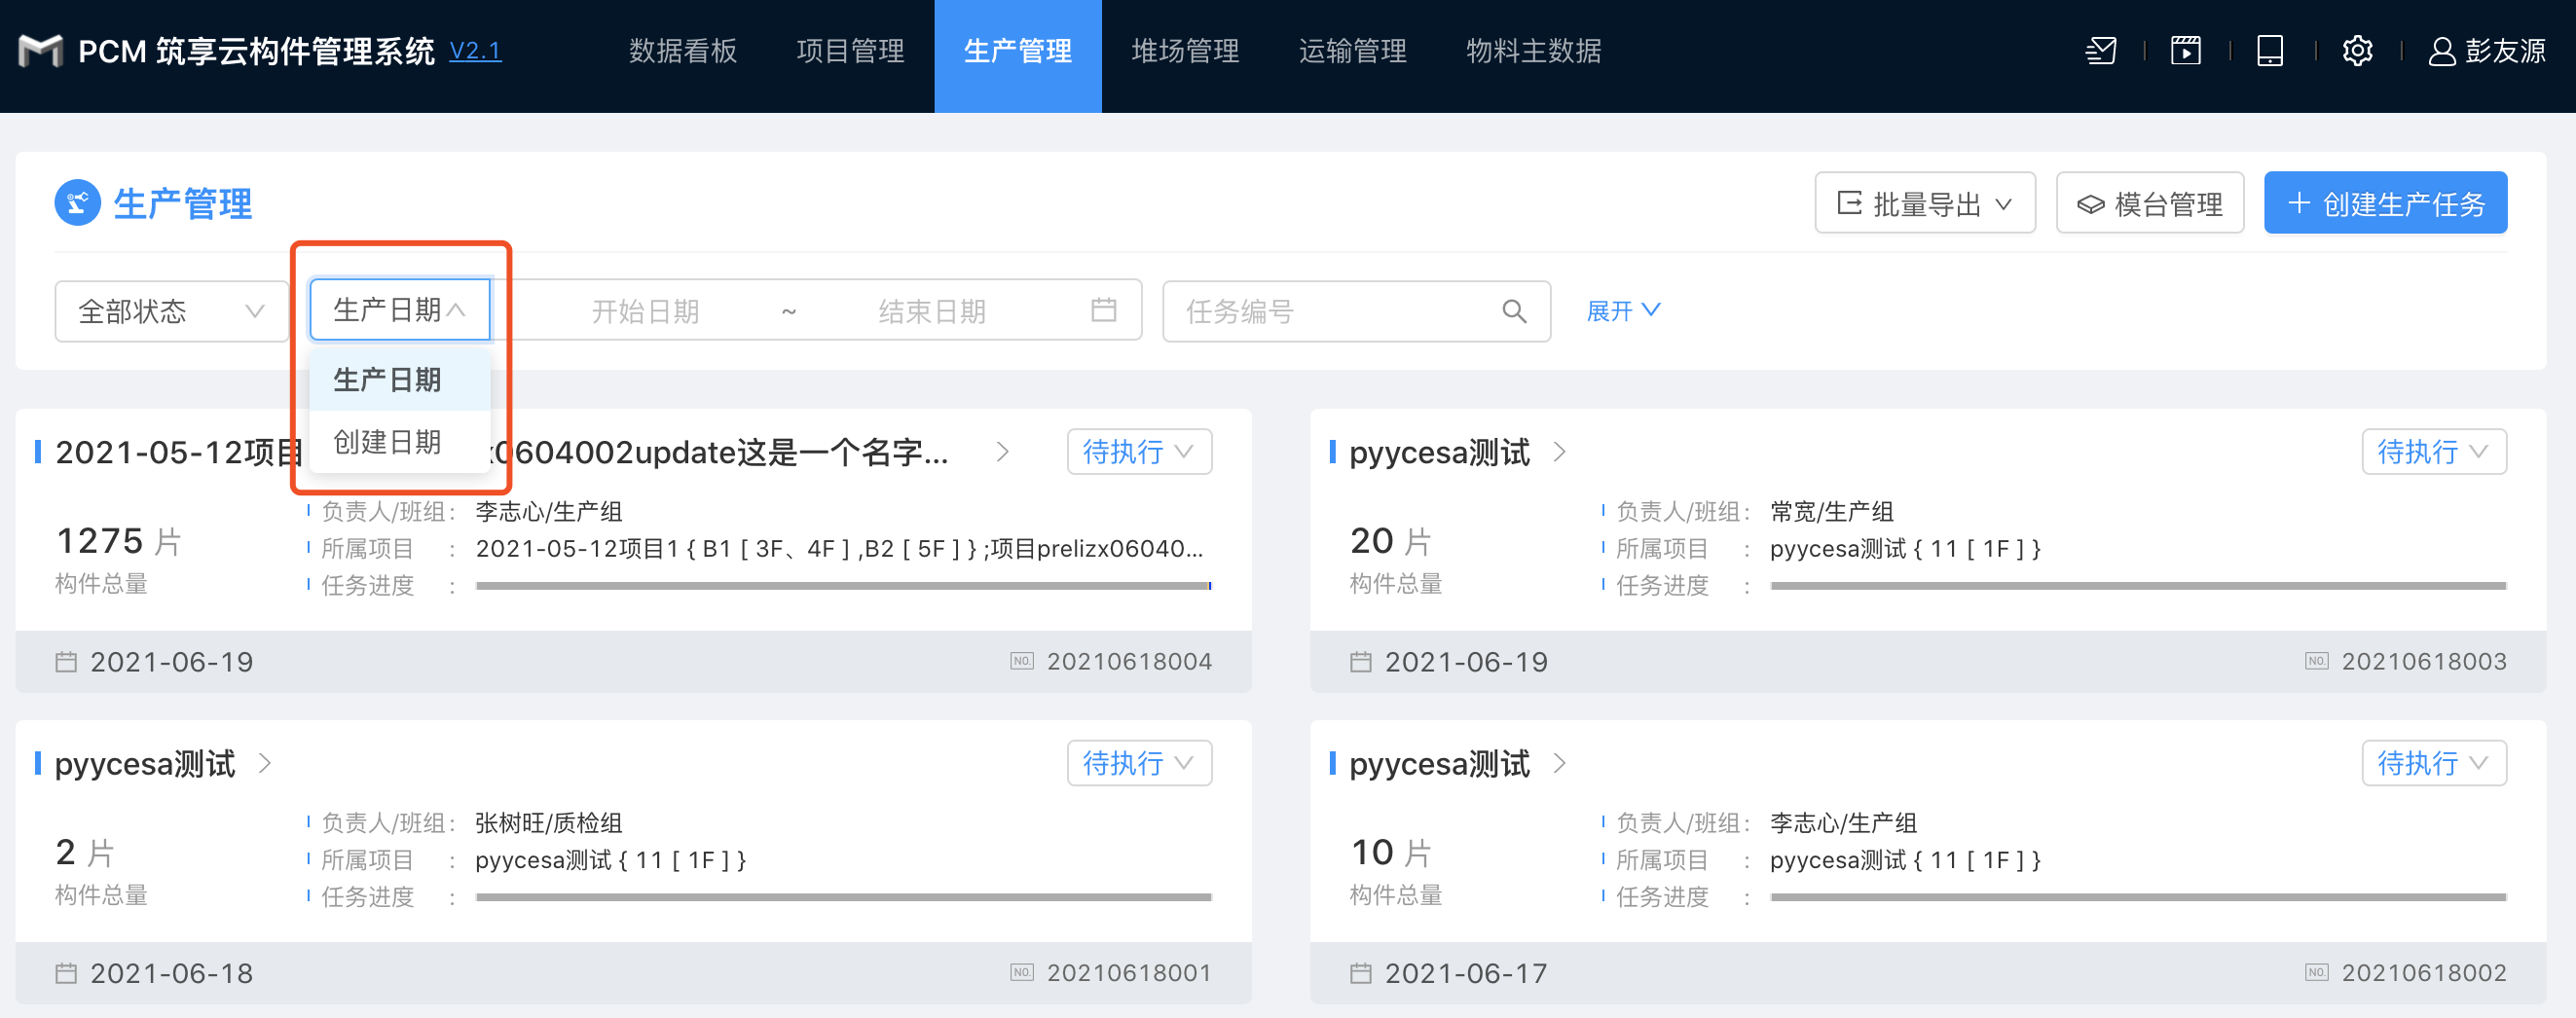Screen dimensions: 2576x1018
Task: Click the user avatar icon beside 彭友源
Action: [x=2442, y=51]
